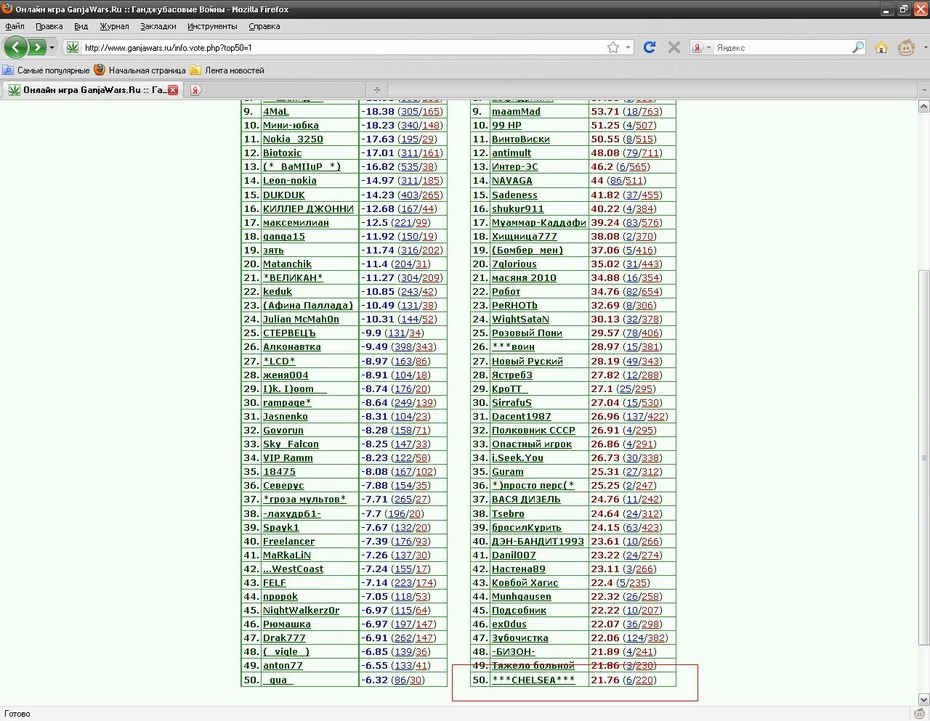This screenshot has width=930, height=721.
Task: Click negative votes 763 in maamMad row
Action: click(x=649, y=111)
